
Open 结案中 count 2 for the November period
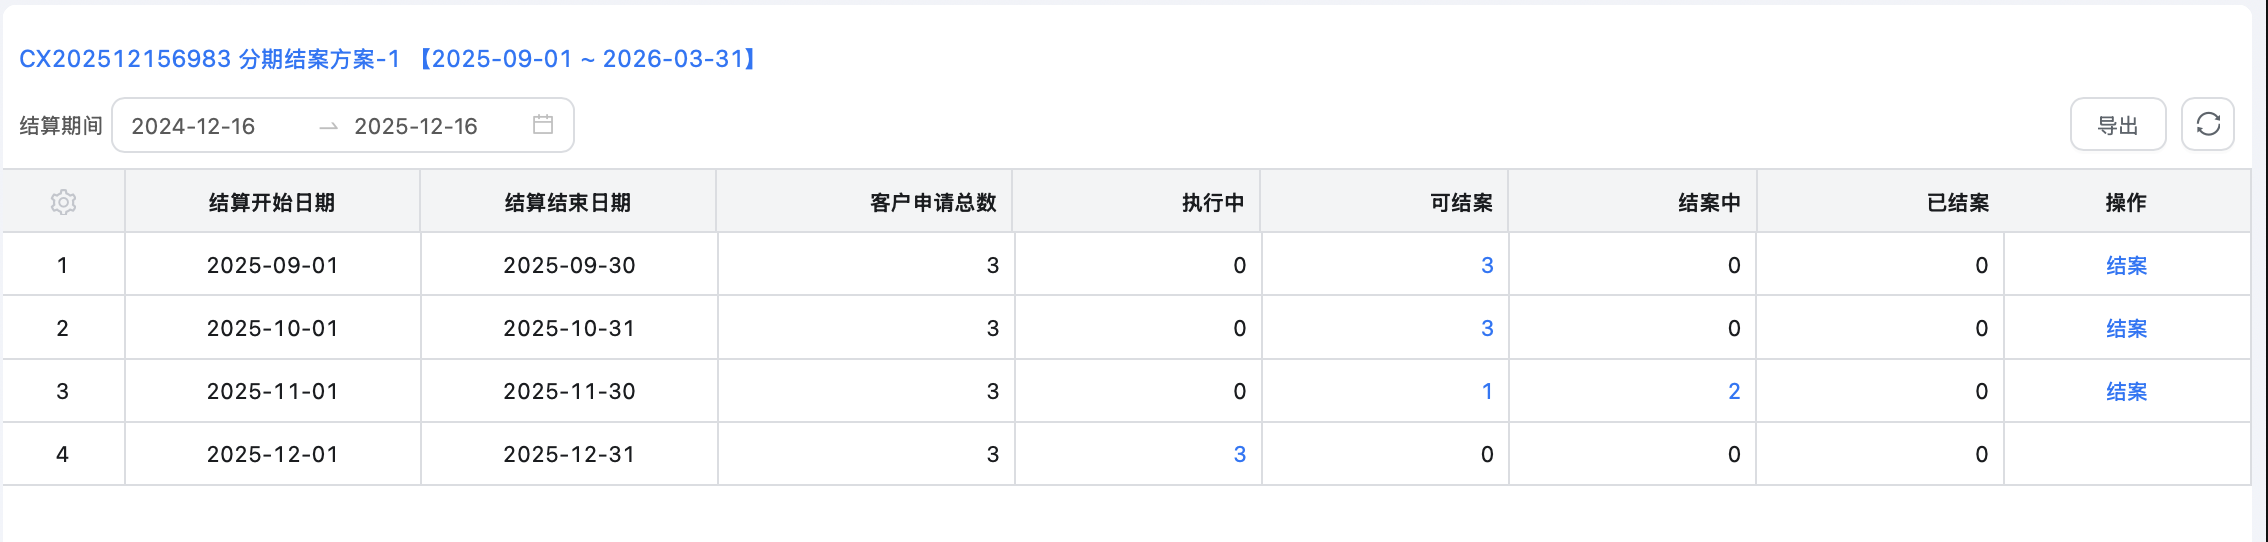pos(1734,392)
